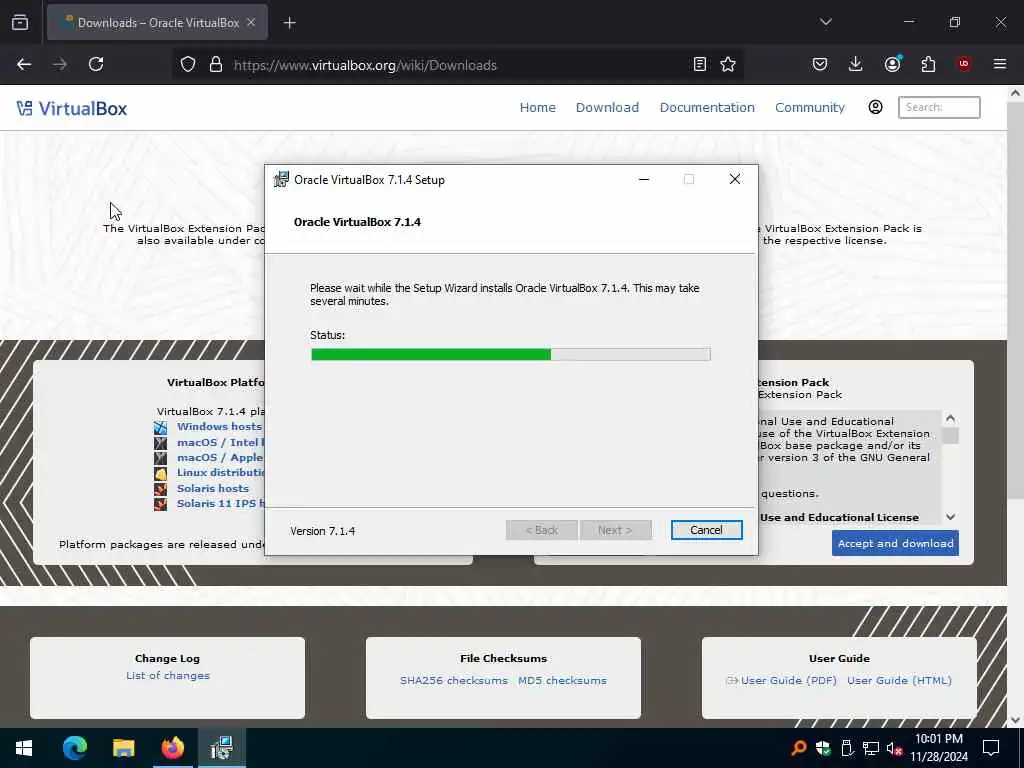Open File Explorer from the taskbar

pyautogui.click(x=123, y=748)
